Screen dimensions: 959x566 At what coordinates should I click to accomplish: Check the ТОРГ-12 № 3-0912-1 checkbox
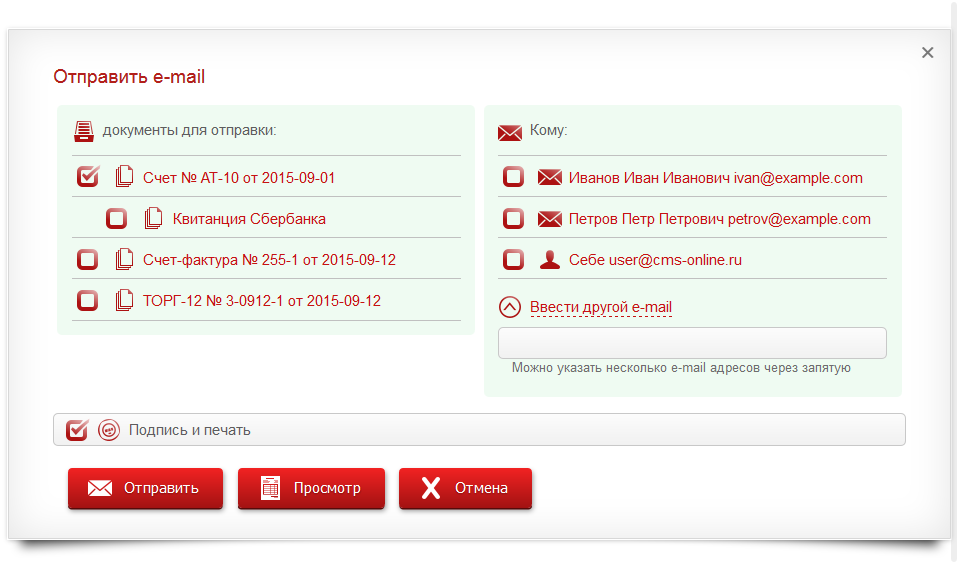pyautogui.click(x=87, y=300)
